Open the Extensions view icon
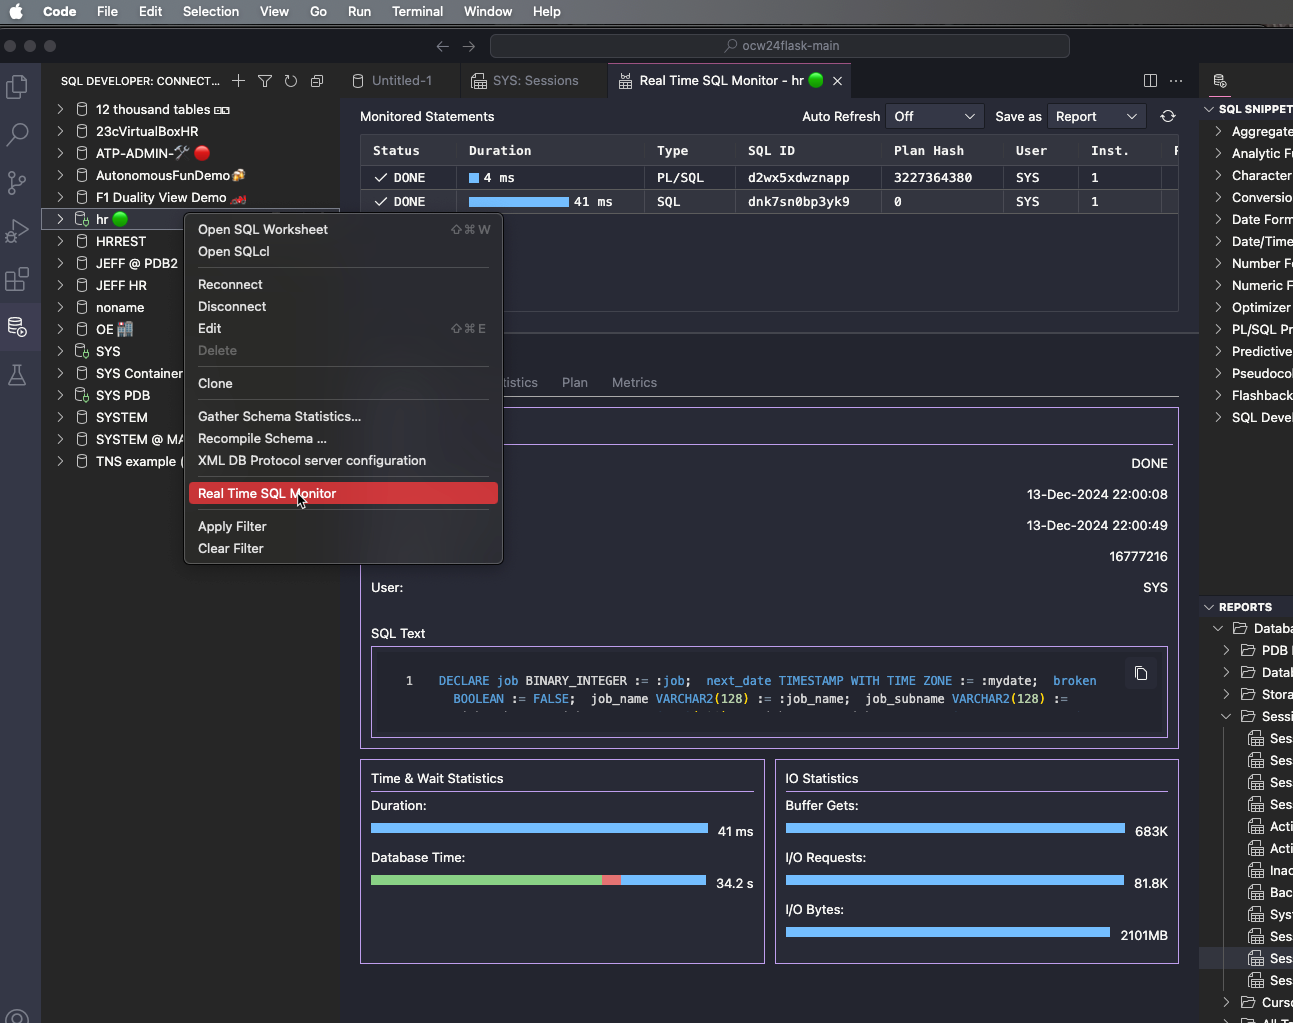 point(17,279)
